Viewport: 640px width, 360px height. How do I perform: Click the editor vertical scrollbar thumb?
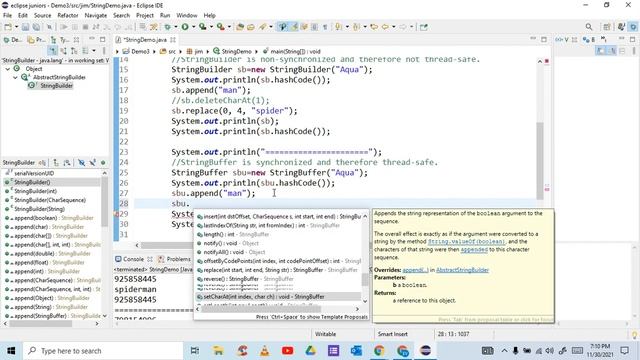pos(540,161)
